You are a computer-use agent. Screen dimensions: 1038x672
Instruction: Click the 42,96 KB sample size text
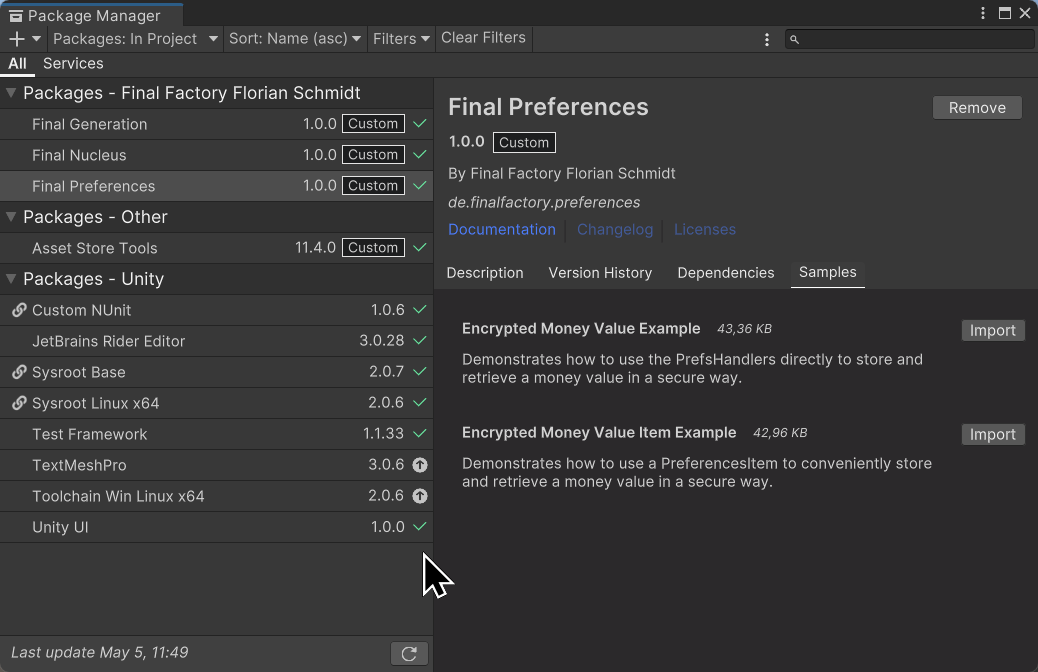[x=780, y=433]
